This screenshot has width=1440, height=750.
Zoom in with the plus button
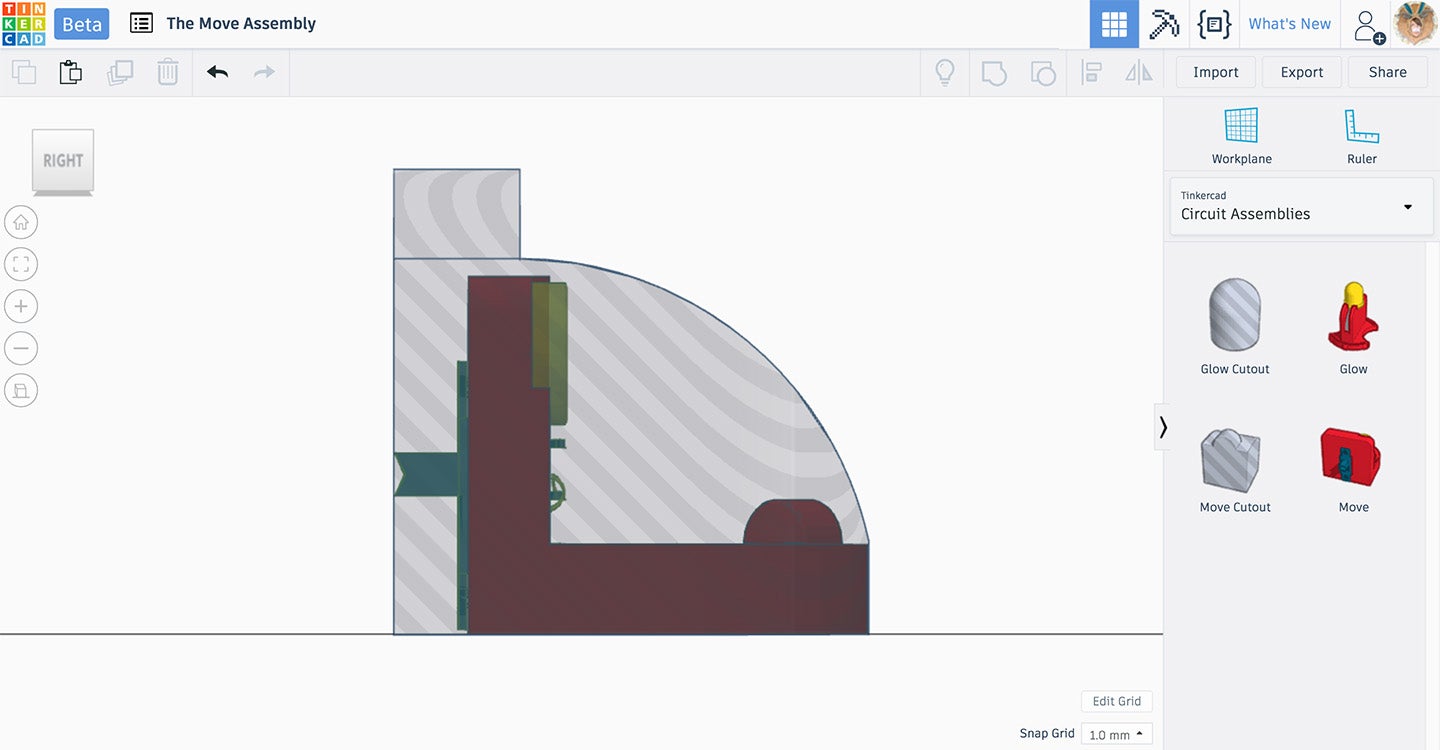tap(21, 307)
